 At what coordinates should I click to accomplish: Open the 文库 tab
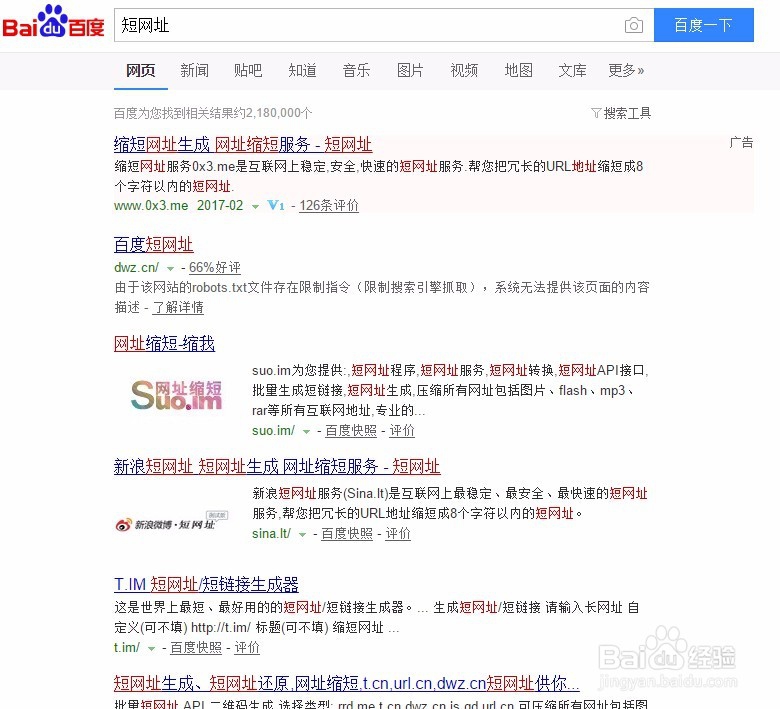pyautogui.click(x=572, y=71)
